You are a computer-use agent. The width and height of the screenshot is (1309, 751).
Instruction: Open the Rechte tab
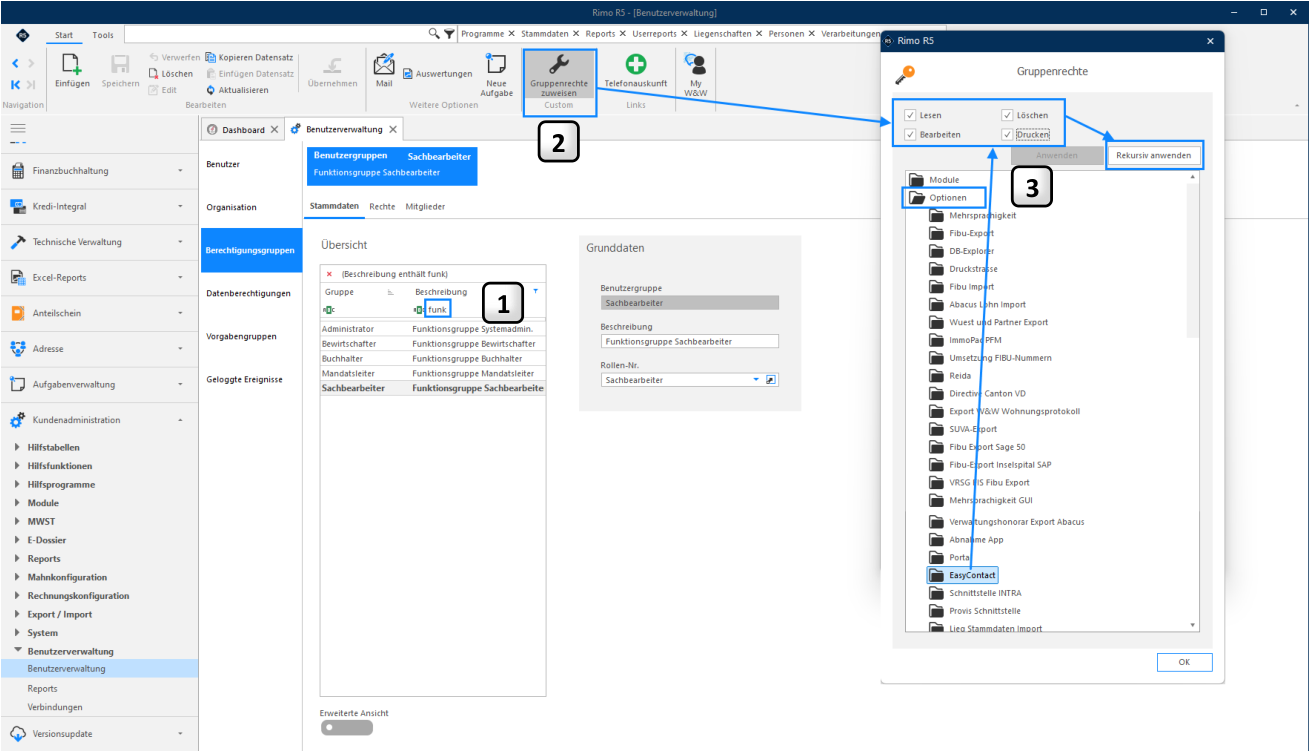[382, 206]
